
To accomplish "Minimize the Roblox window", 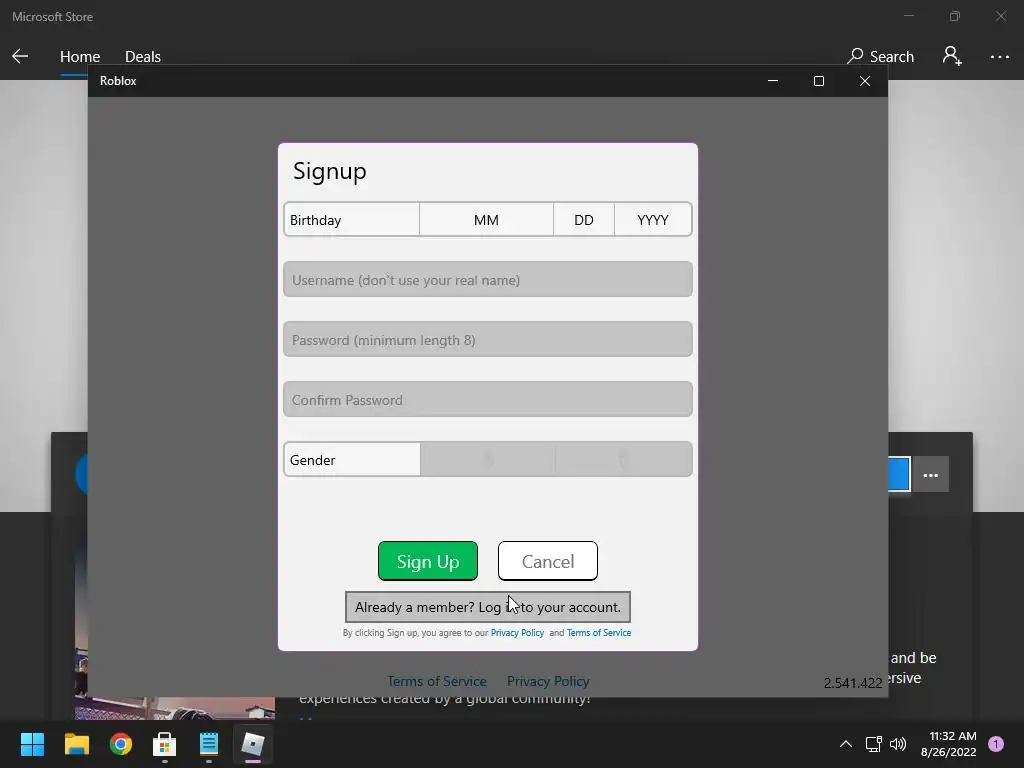I will coord(773,81).
